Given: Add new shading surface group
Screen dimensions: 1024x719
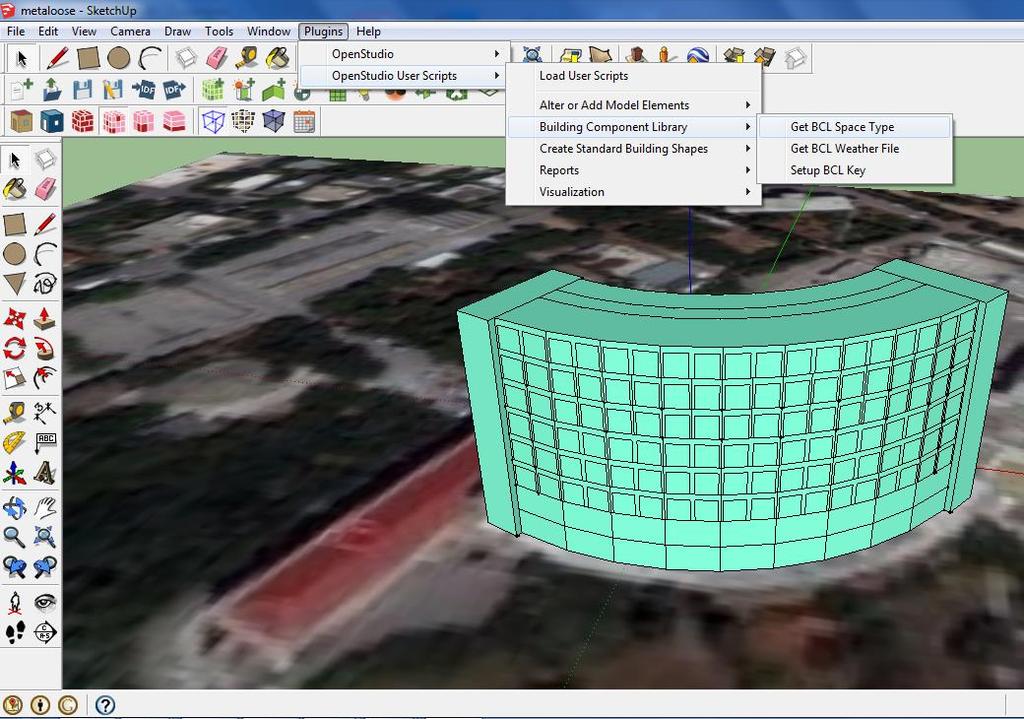Looking at the screenshot, I should pos(243,89).
